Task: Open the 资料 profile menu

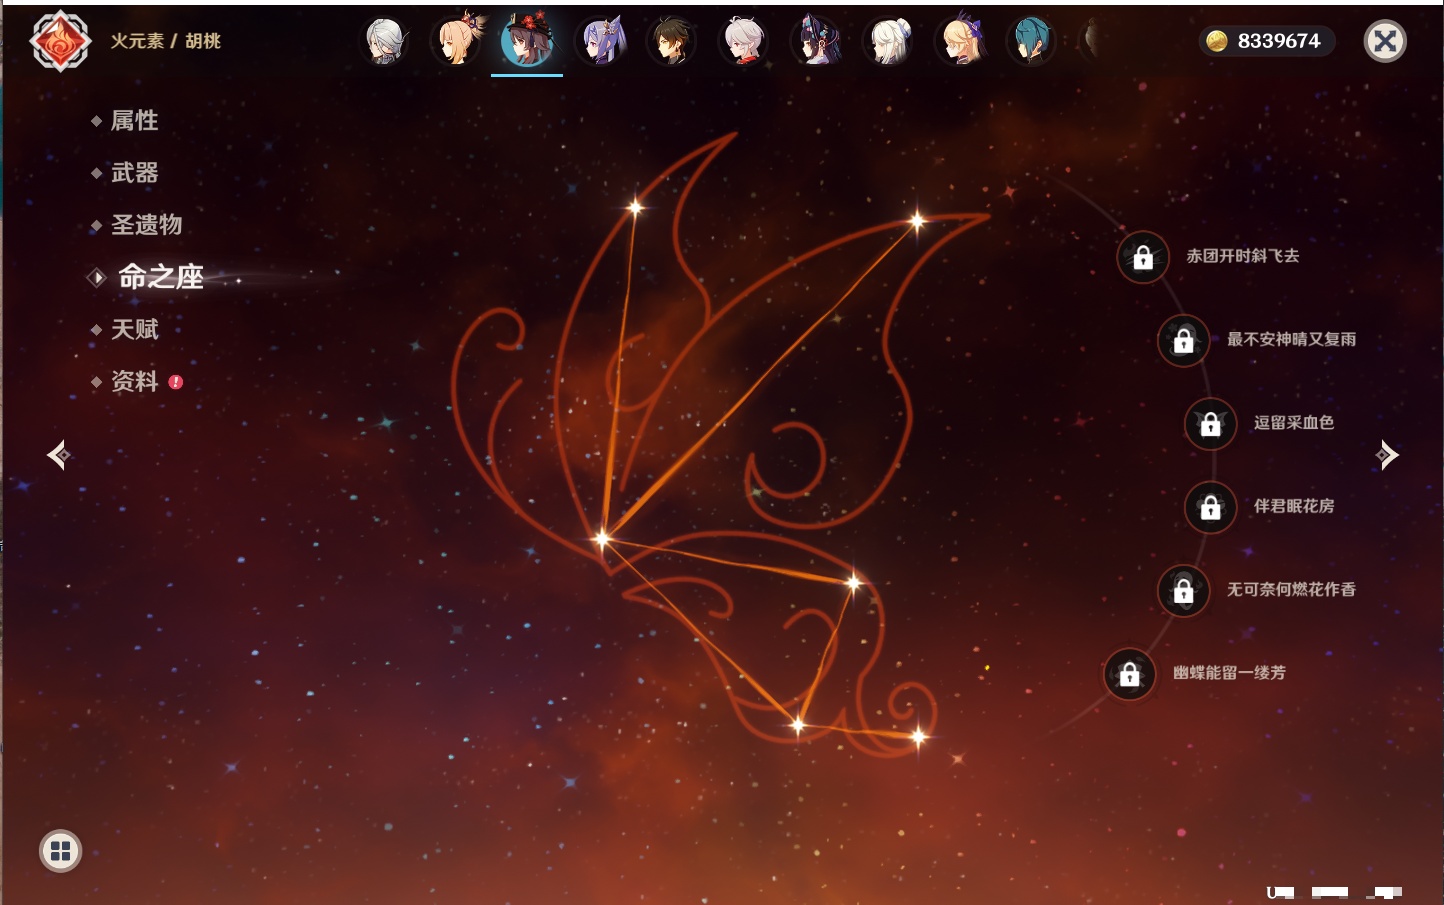Action: 134,381
